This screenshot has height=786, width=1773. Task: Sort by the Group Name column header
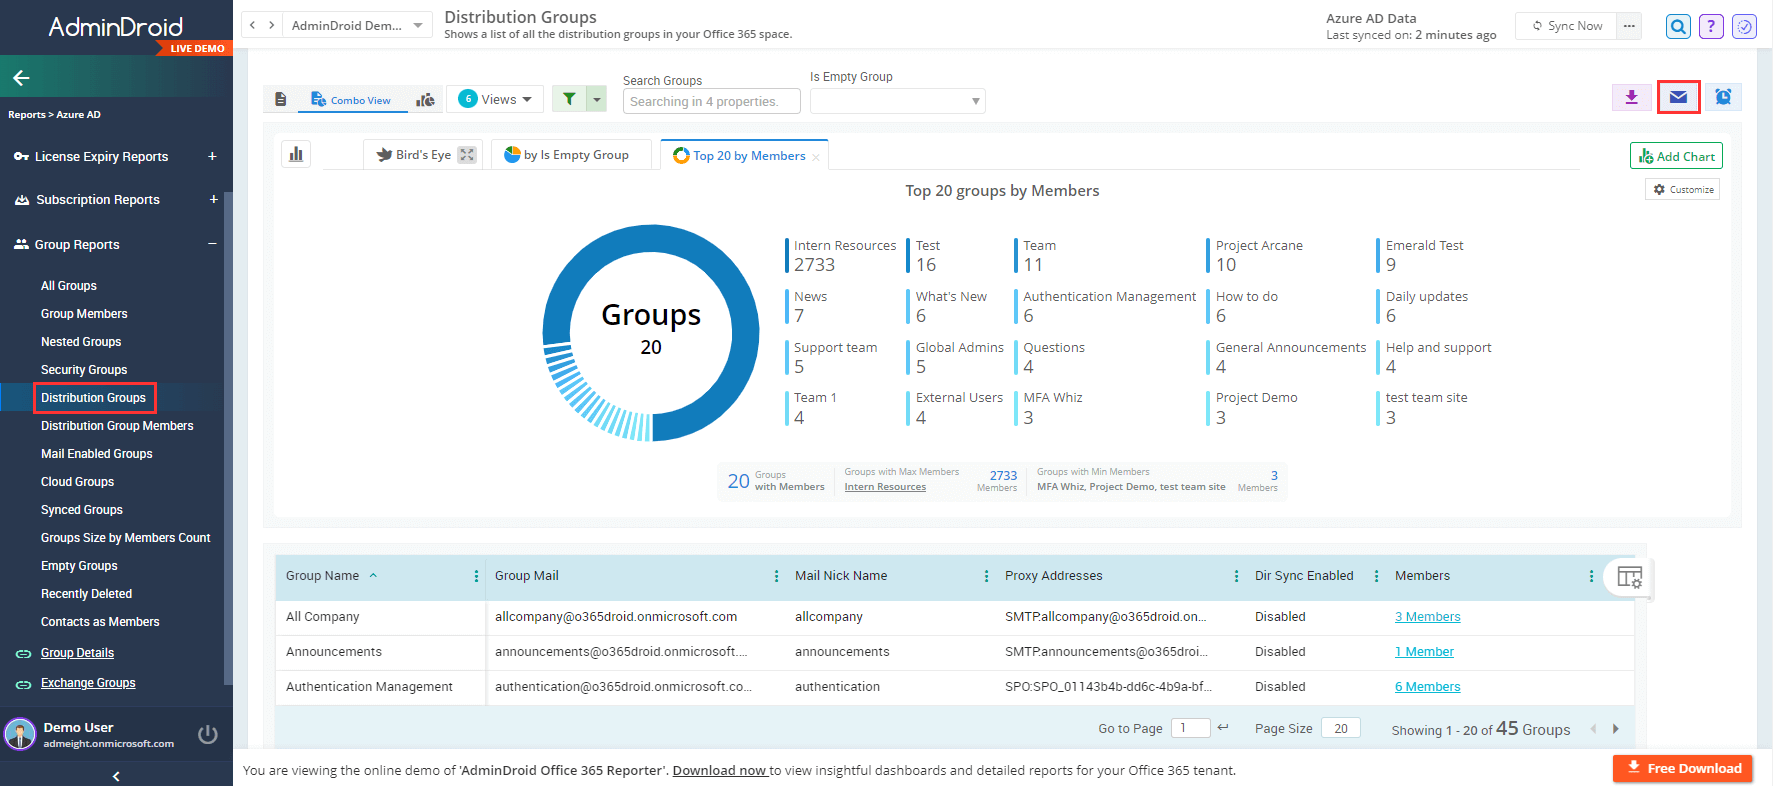[x=322, y=576]
